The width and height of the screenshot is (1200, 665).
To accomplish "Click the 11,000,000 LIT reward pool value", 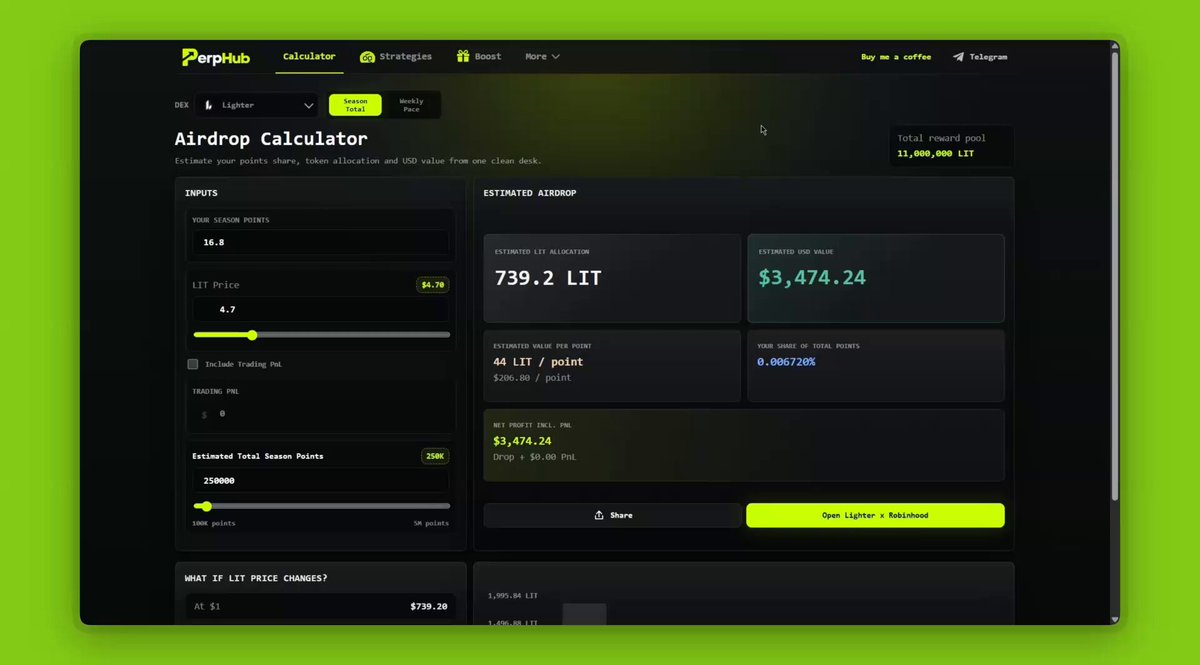I will pyautogui.click(x=935, y=154).
